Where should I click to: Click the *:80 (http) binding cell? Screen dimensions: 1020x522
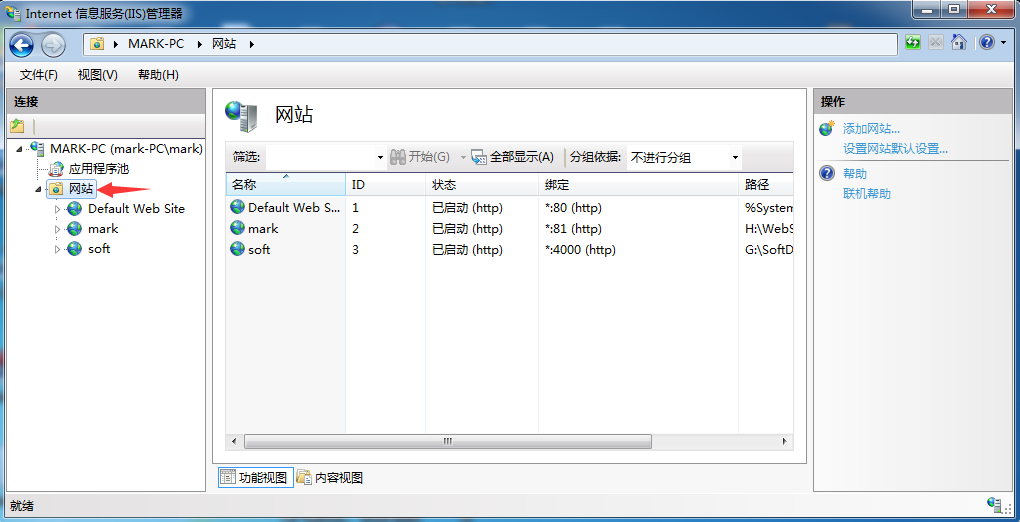point(573,208)
